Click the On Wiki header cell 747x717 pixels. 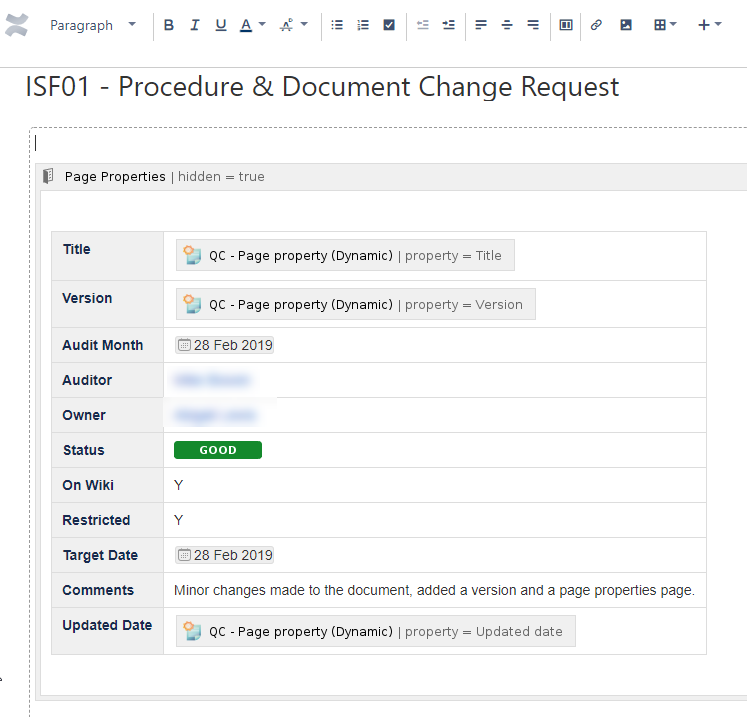(108, 485)
